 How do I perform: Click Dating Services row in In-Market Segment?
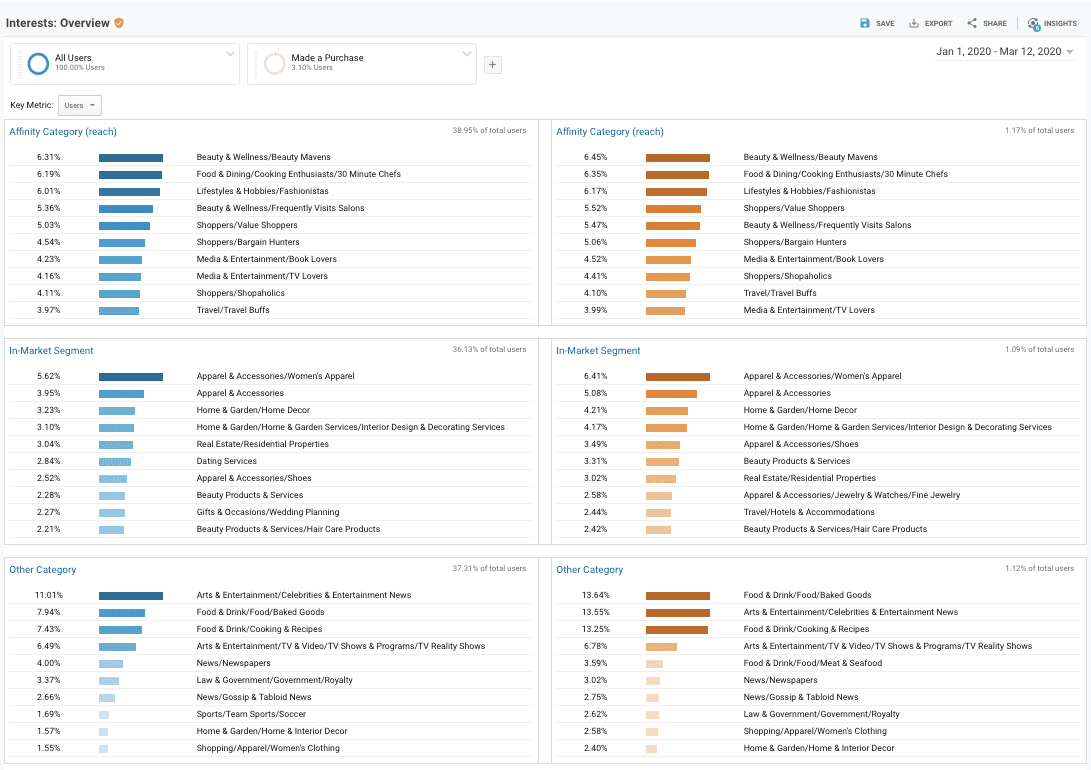click(x=226, y=462)
